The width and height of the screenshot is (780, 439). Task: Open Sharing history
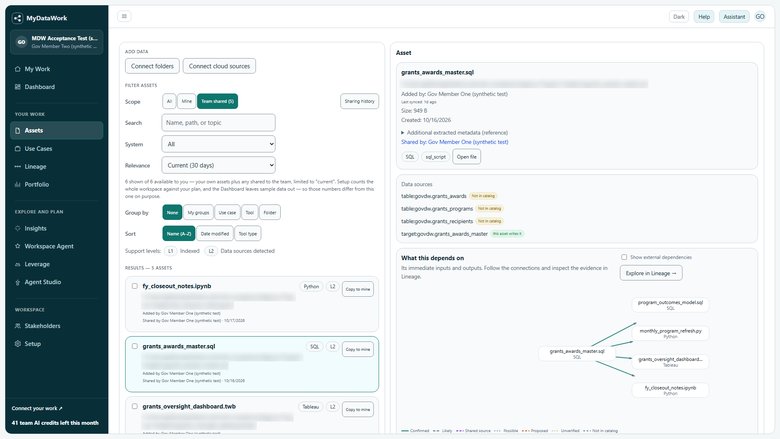[360, 101]
